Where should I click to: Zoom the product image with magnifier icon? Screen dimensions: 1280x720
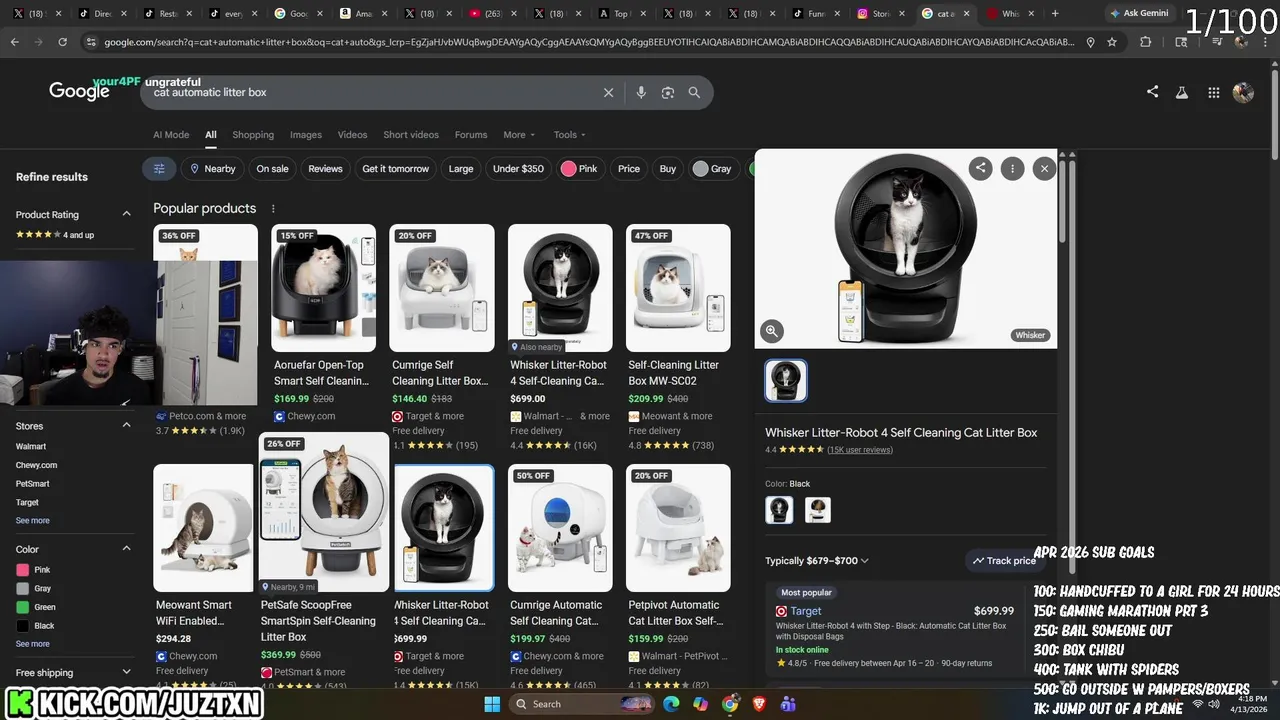[x=772, y=331]
